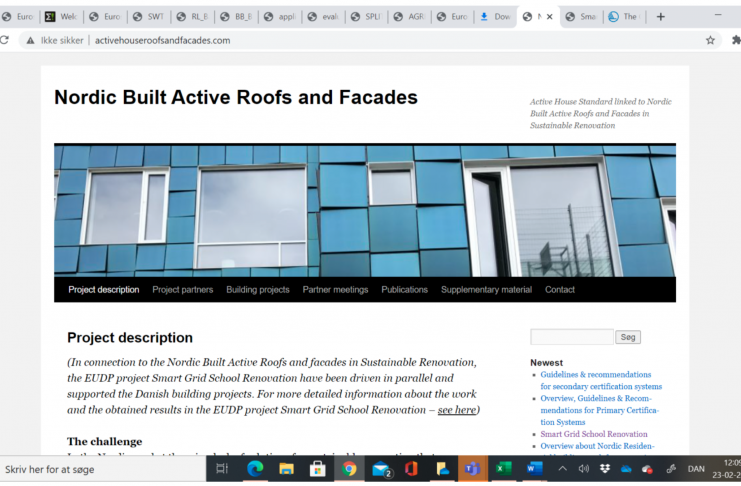This screenshot has width=741, height=486.
Task: Minimize the browser window
Action: [x=718, y=15]
